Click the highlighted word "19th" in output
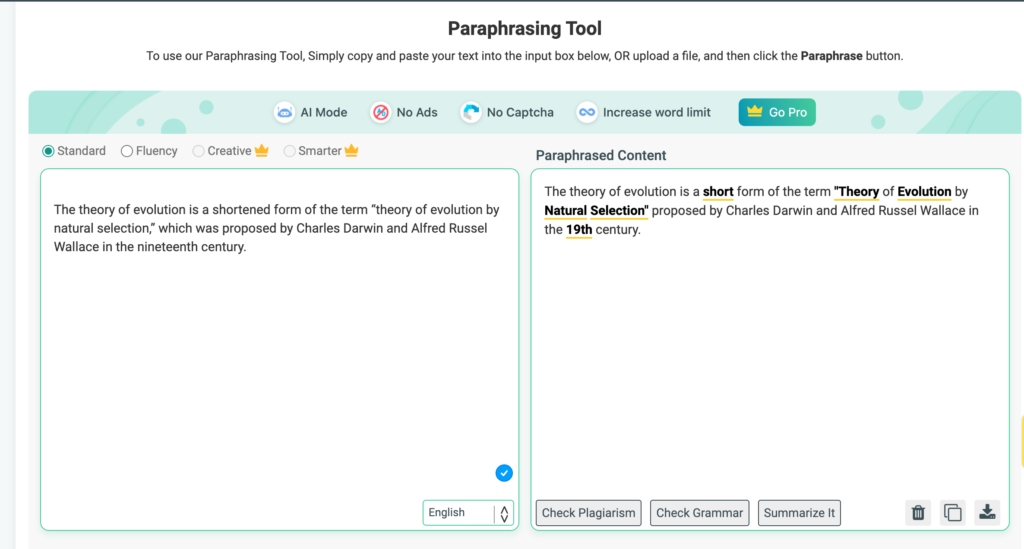 click(579, 230)
